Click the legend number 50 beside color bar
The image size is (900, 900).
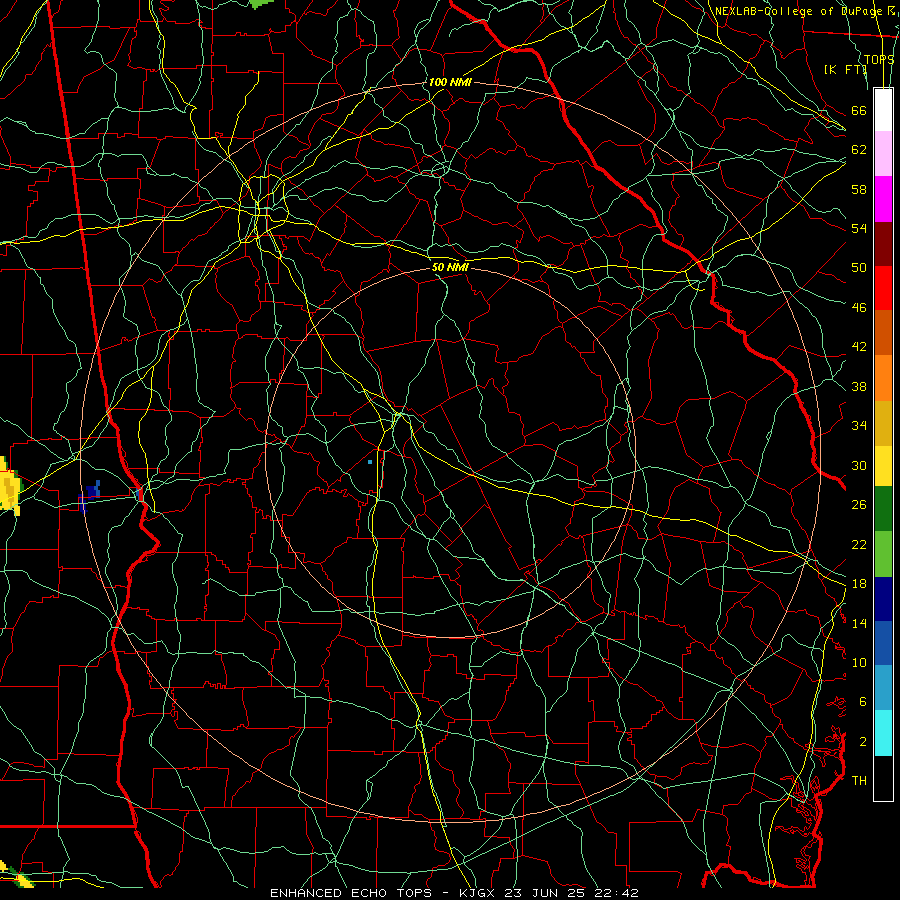[x=859, y=268]
